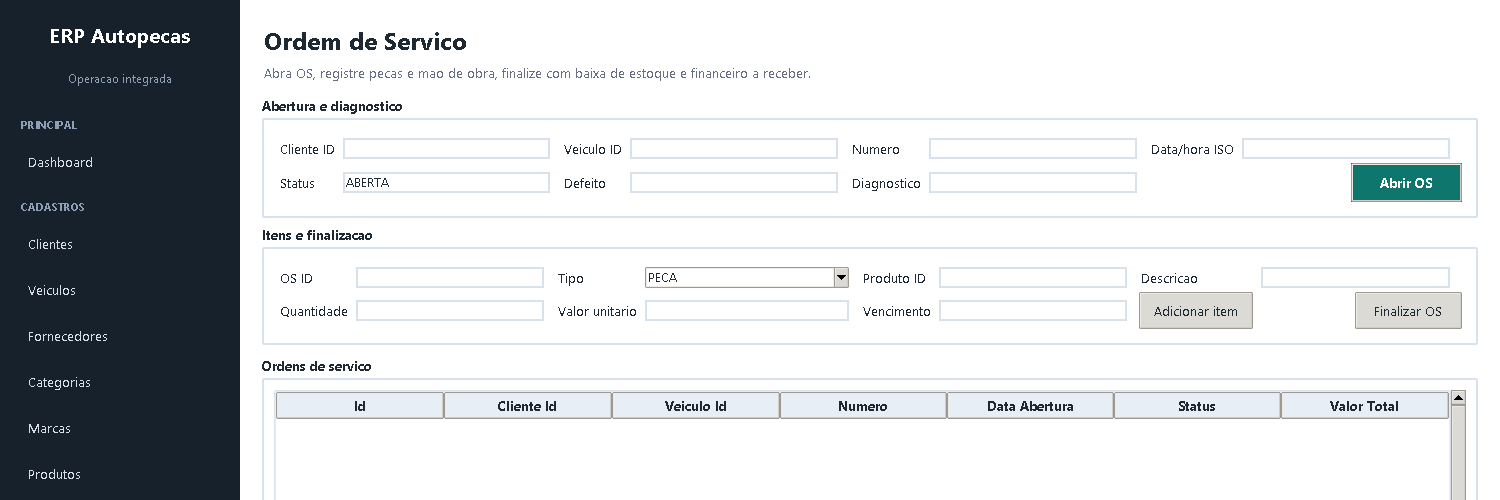The height and width of the screenshot is (500, 1500).
Task: Focus the Vencimento input field
Action: pyautogui.click(x=1033, y=311)
